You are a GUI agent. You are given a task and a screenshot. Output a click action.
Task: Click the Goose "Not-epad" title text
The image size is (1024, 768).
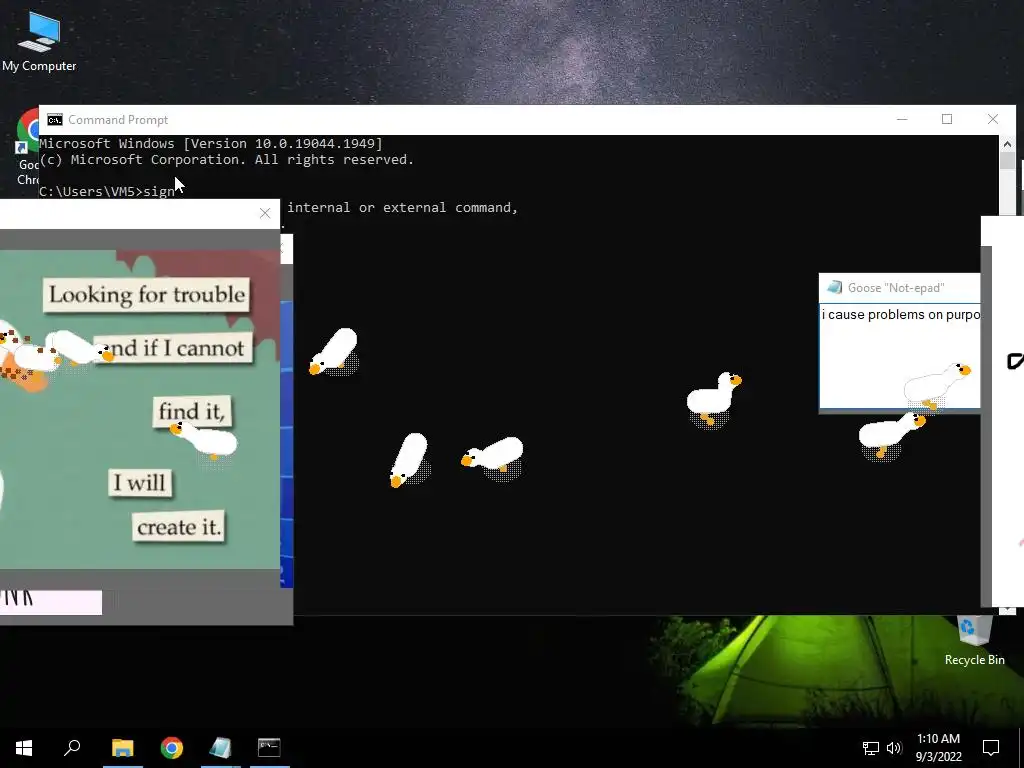click(896, 288)
